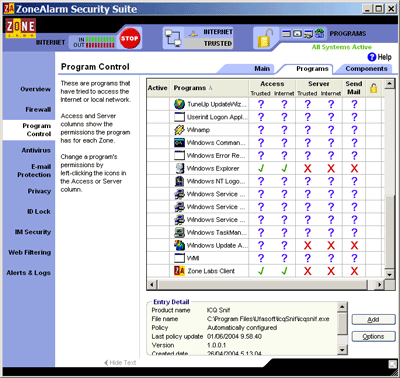The image size is (400, 378).
Task: Open the Privacy section
Action: click(x=39, y=191)
